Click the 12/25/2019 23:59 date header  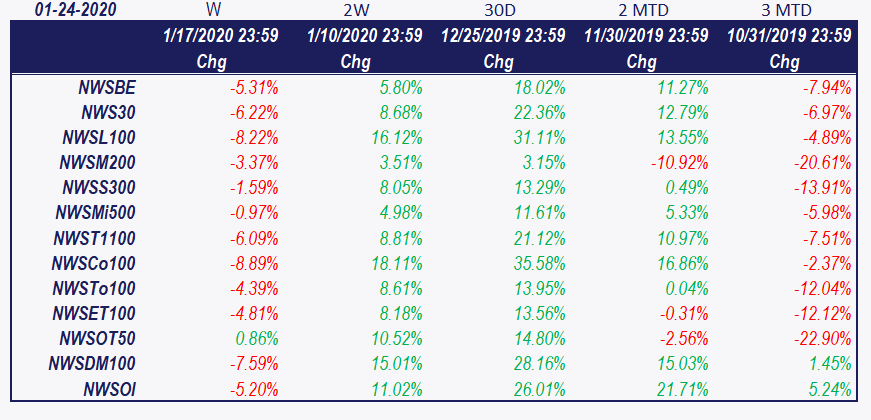[x=505, y=36]
